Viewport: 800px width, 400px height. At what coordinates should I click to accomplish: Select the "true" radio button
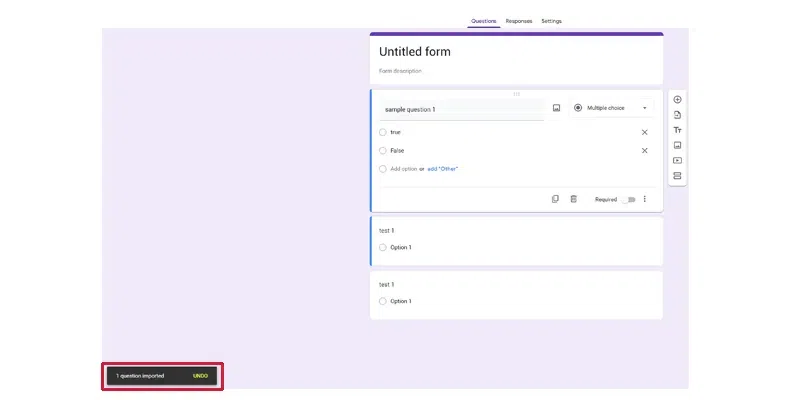pyautogui.click(x=383, y=132)
